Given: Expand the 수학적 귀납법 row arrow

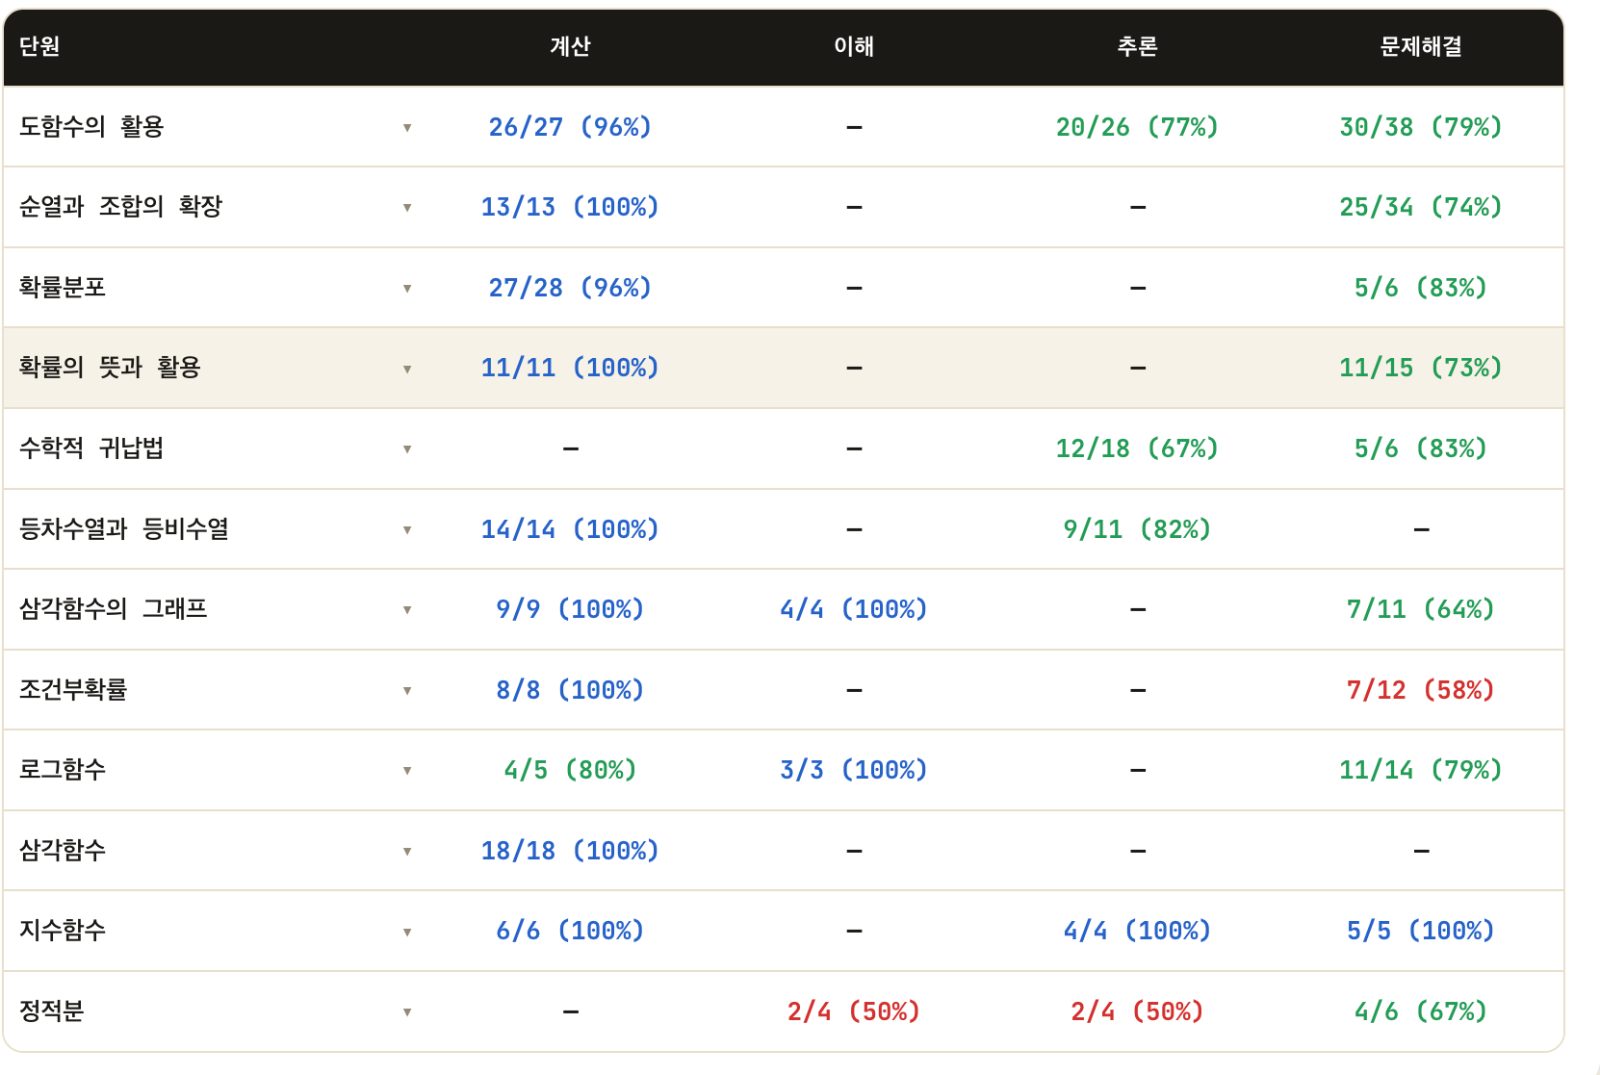Looking at the screenshot, I should (x=407, y=449).
